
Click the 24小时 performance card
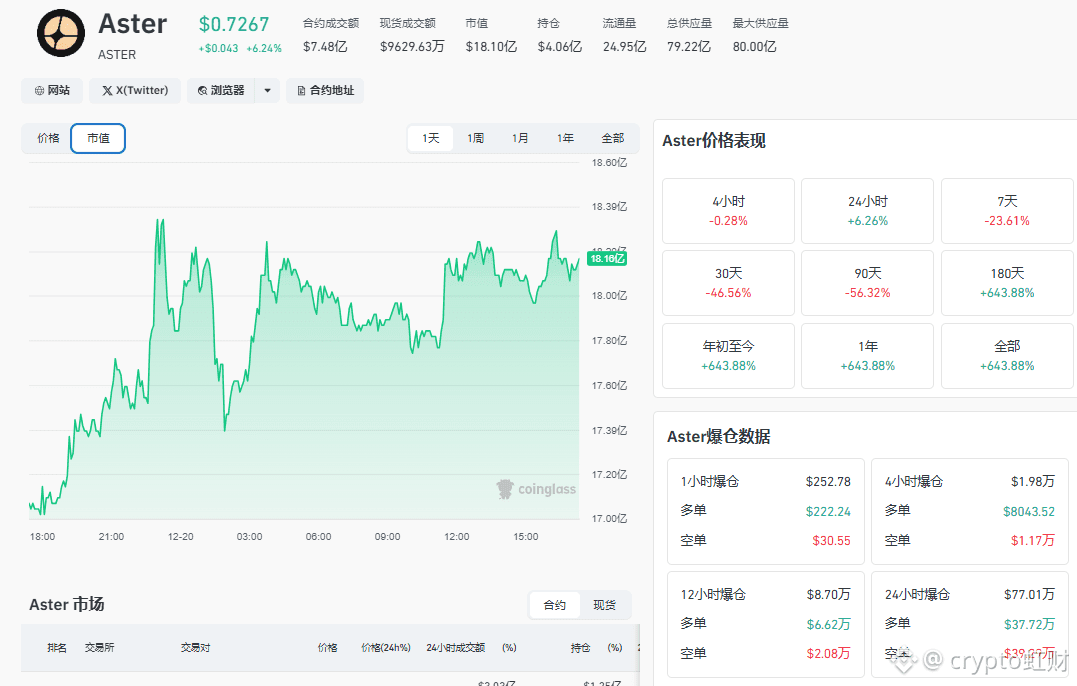868,211
